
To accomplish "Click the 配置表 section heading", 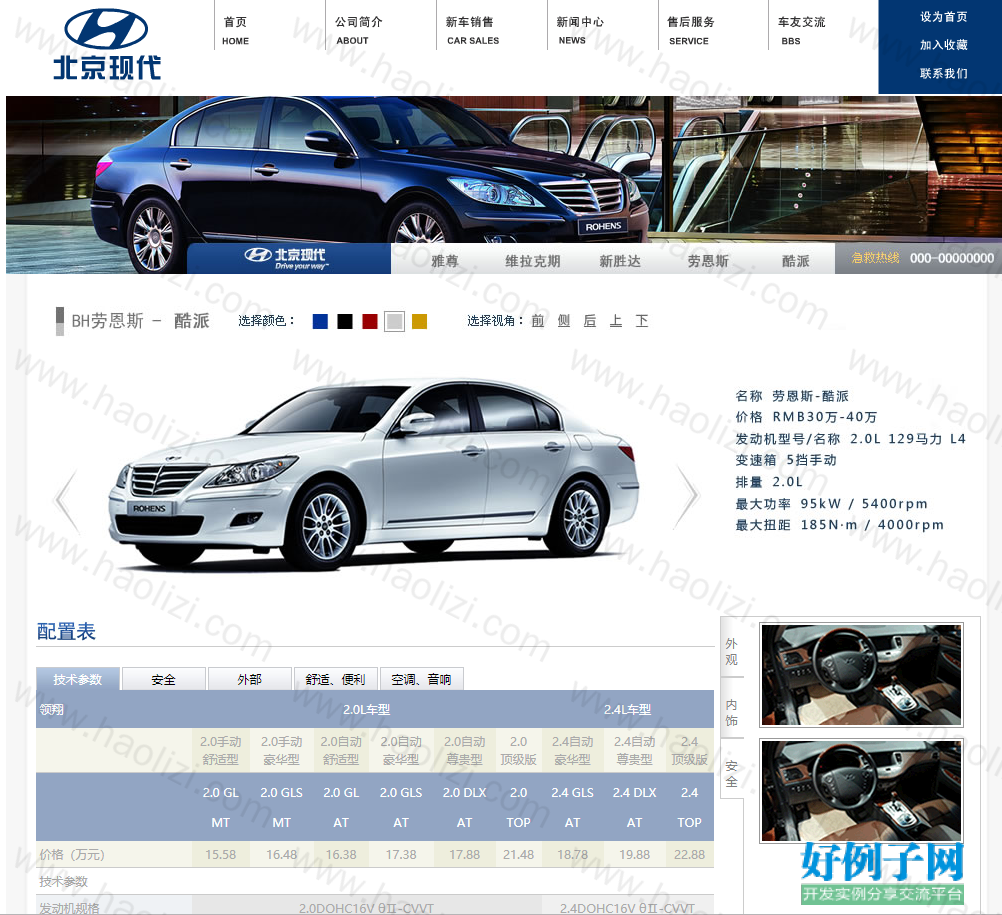I will pyautogui.click(x=66, y=632).
